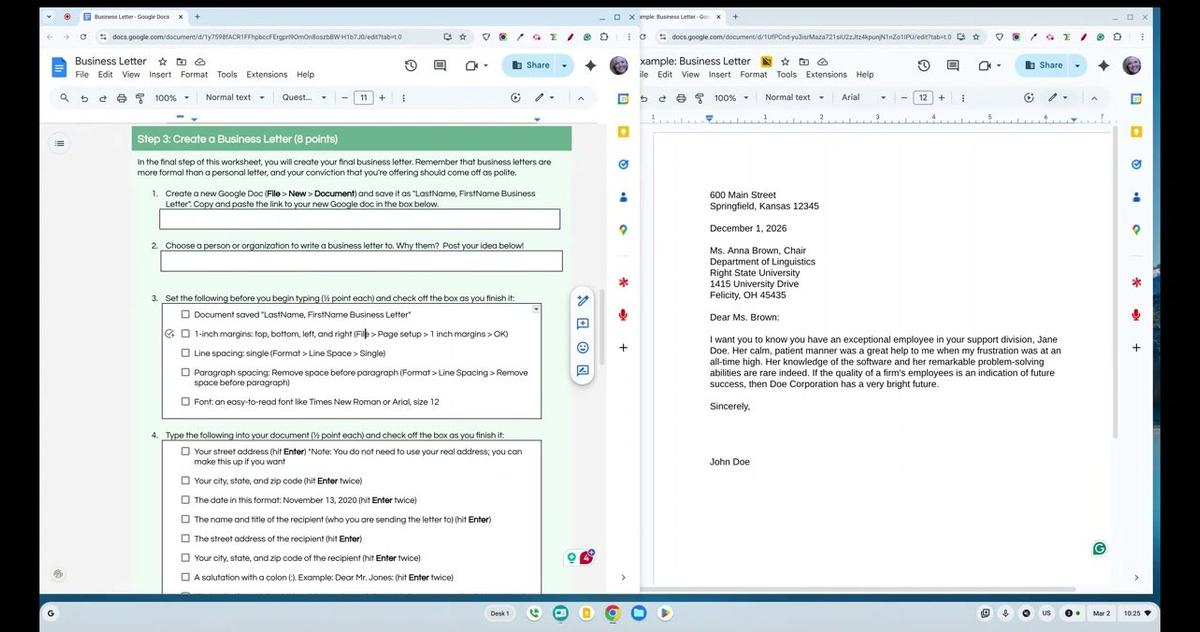The width and height of the screenshot is (1200, 632).
Task: Check the Line spacing: single checkbox
Action: (x=185, y=352)
